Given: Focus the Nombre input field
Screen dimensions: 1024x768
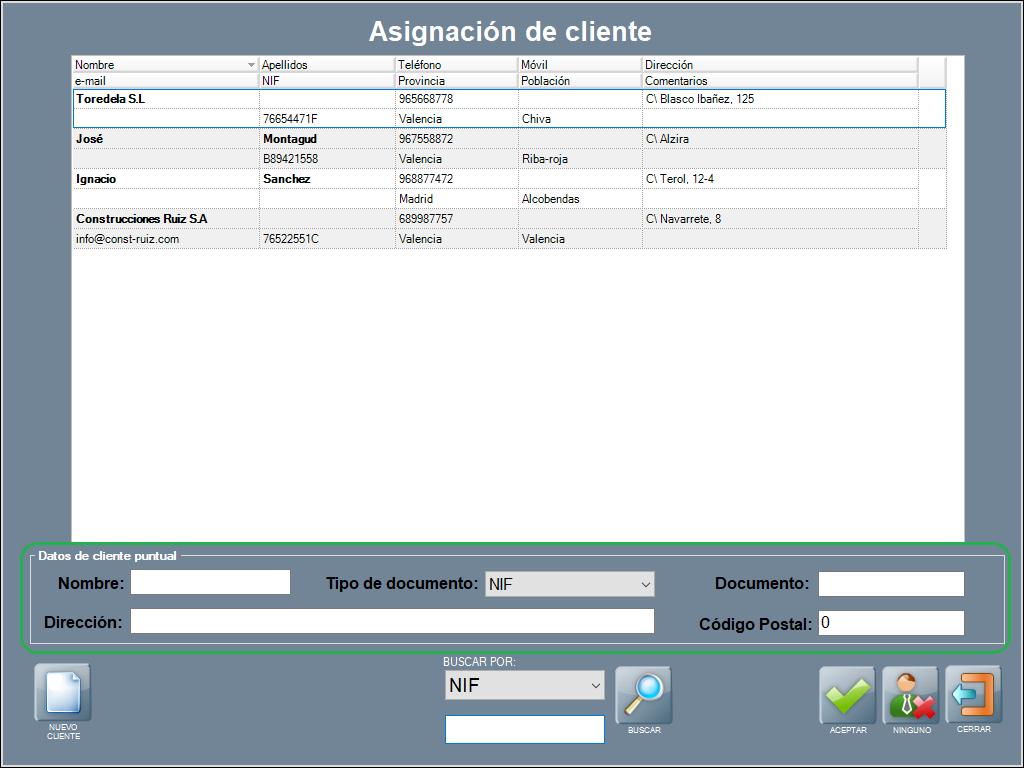Looking at the screenshot, I should pos(210,583).
